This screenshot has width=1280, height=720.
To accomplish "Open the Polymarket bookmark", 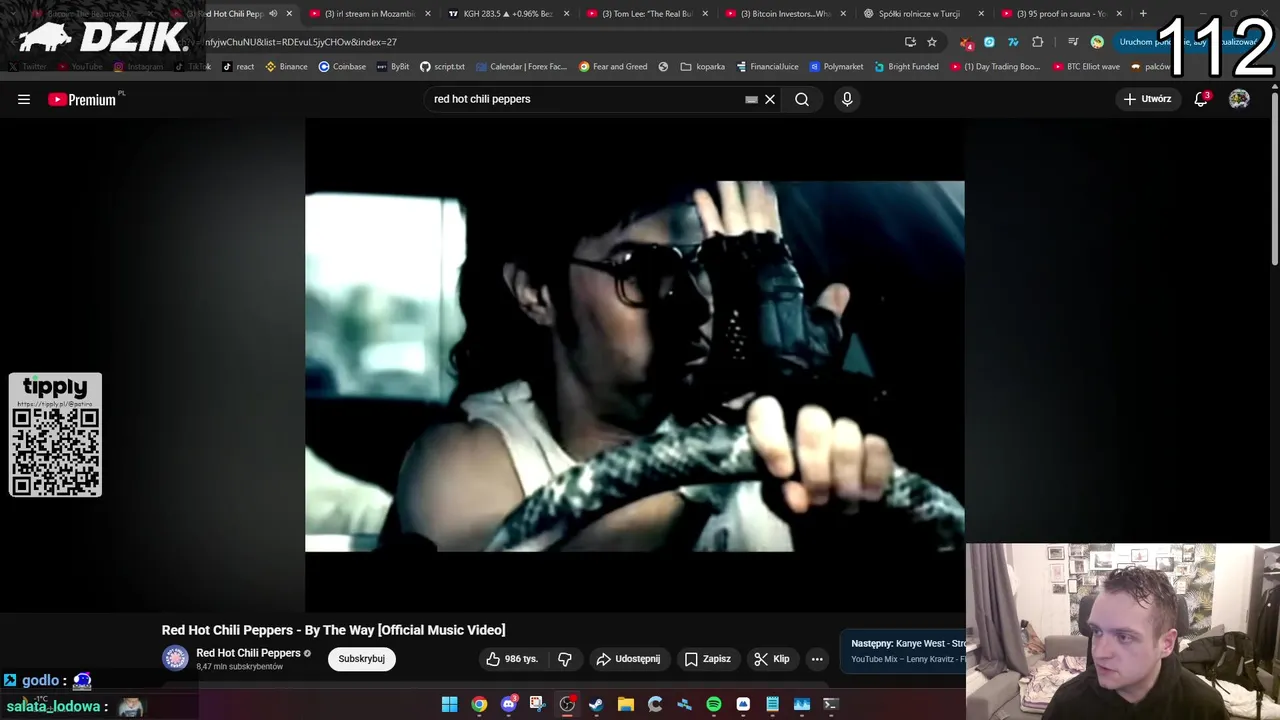I will point(836,67).
